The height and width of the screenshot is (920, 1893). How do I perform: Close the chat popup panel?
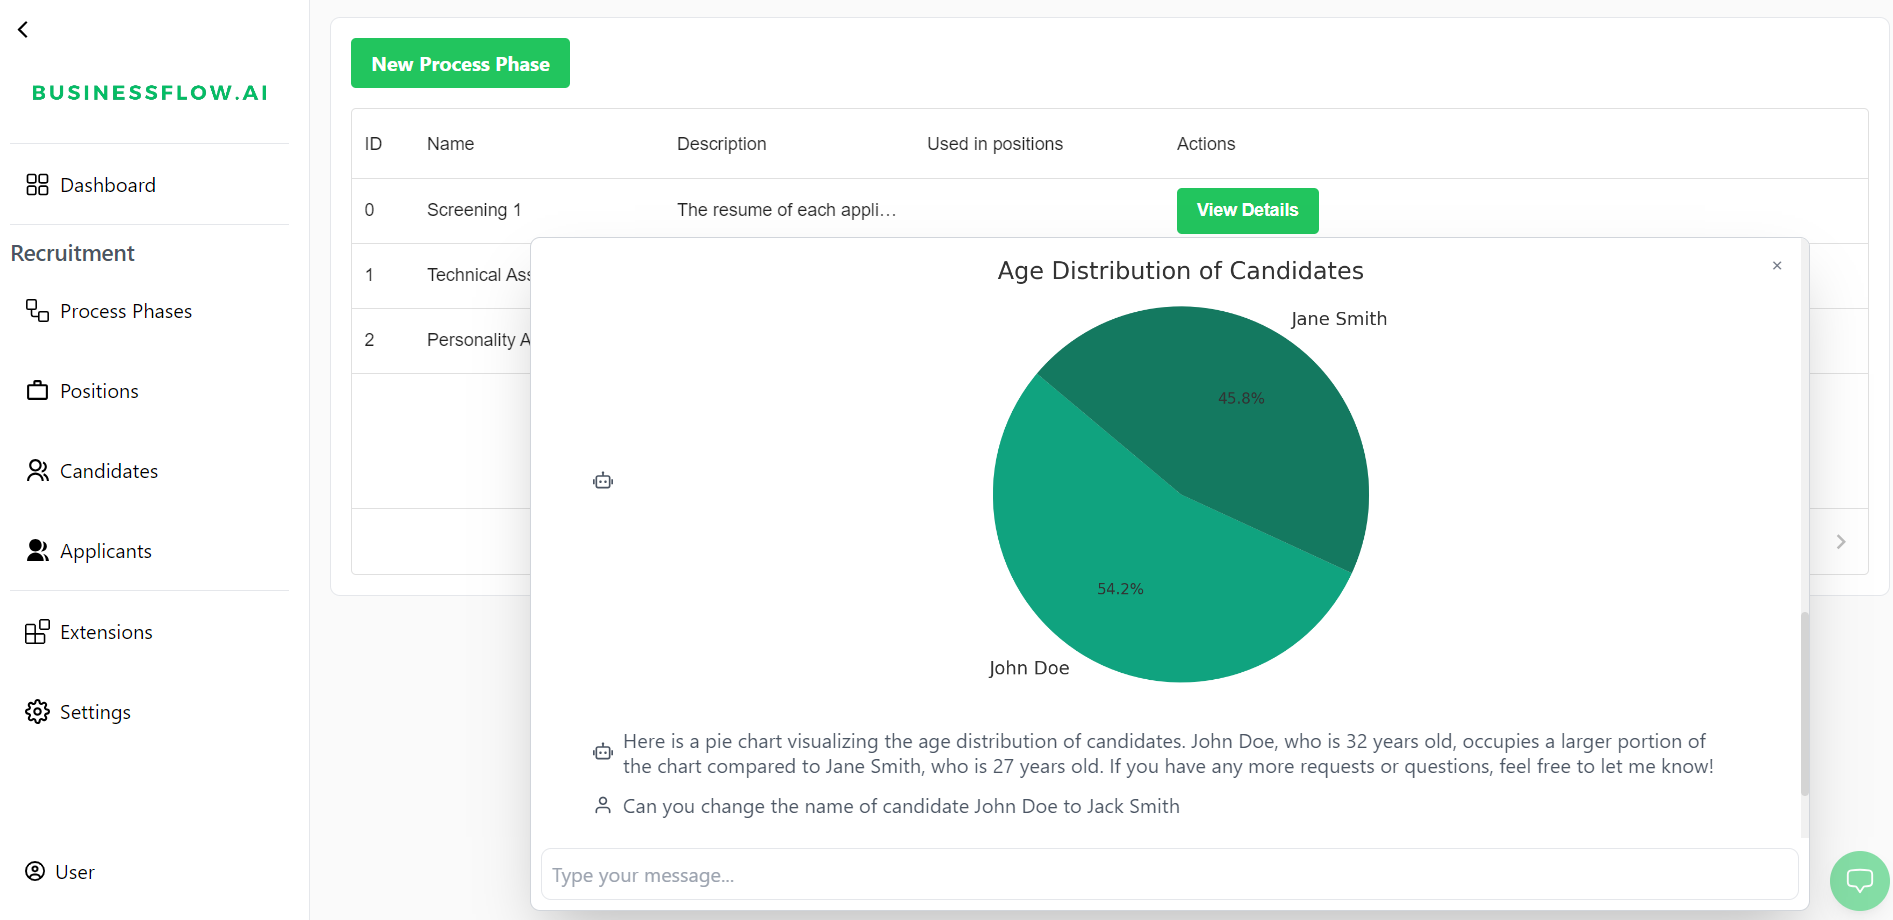(x=1777, y=266)
